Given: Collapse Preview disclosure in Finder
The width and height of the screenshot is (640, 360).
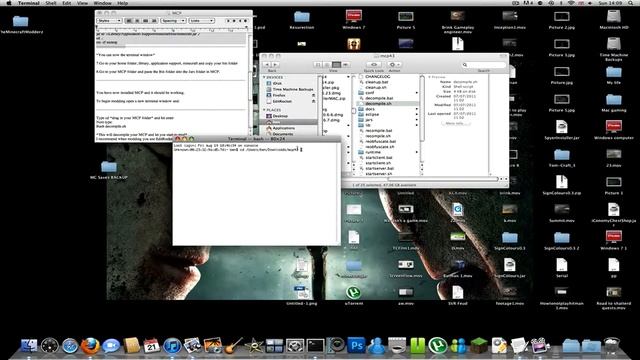Looking at the screenshot, I should 429,77.
